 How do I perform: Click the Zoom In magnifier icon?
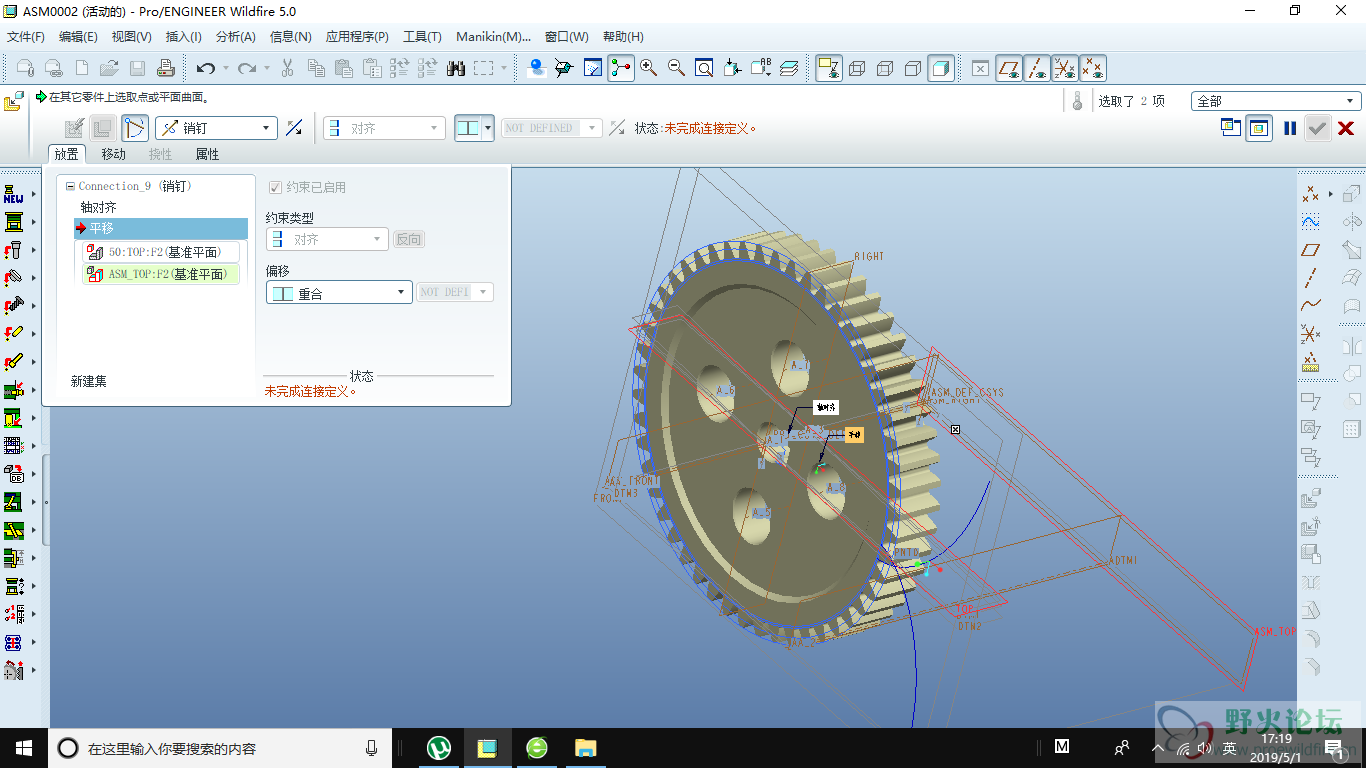tap(648, 68)
